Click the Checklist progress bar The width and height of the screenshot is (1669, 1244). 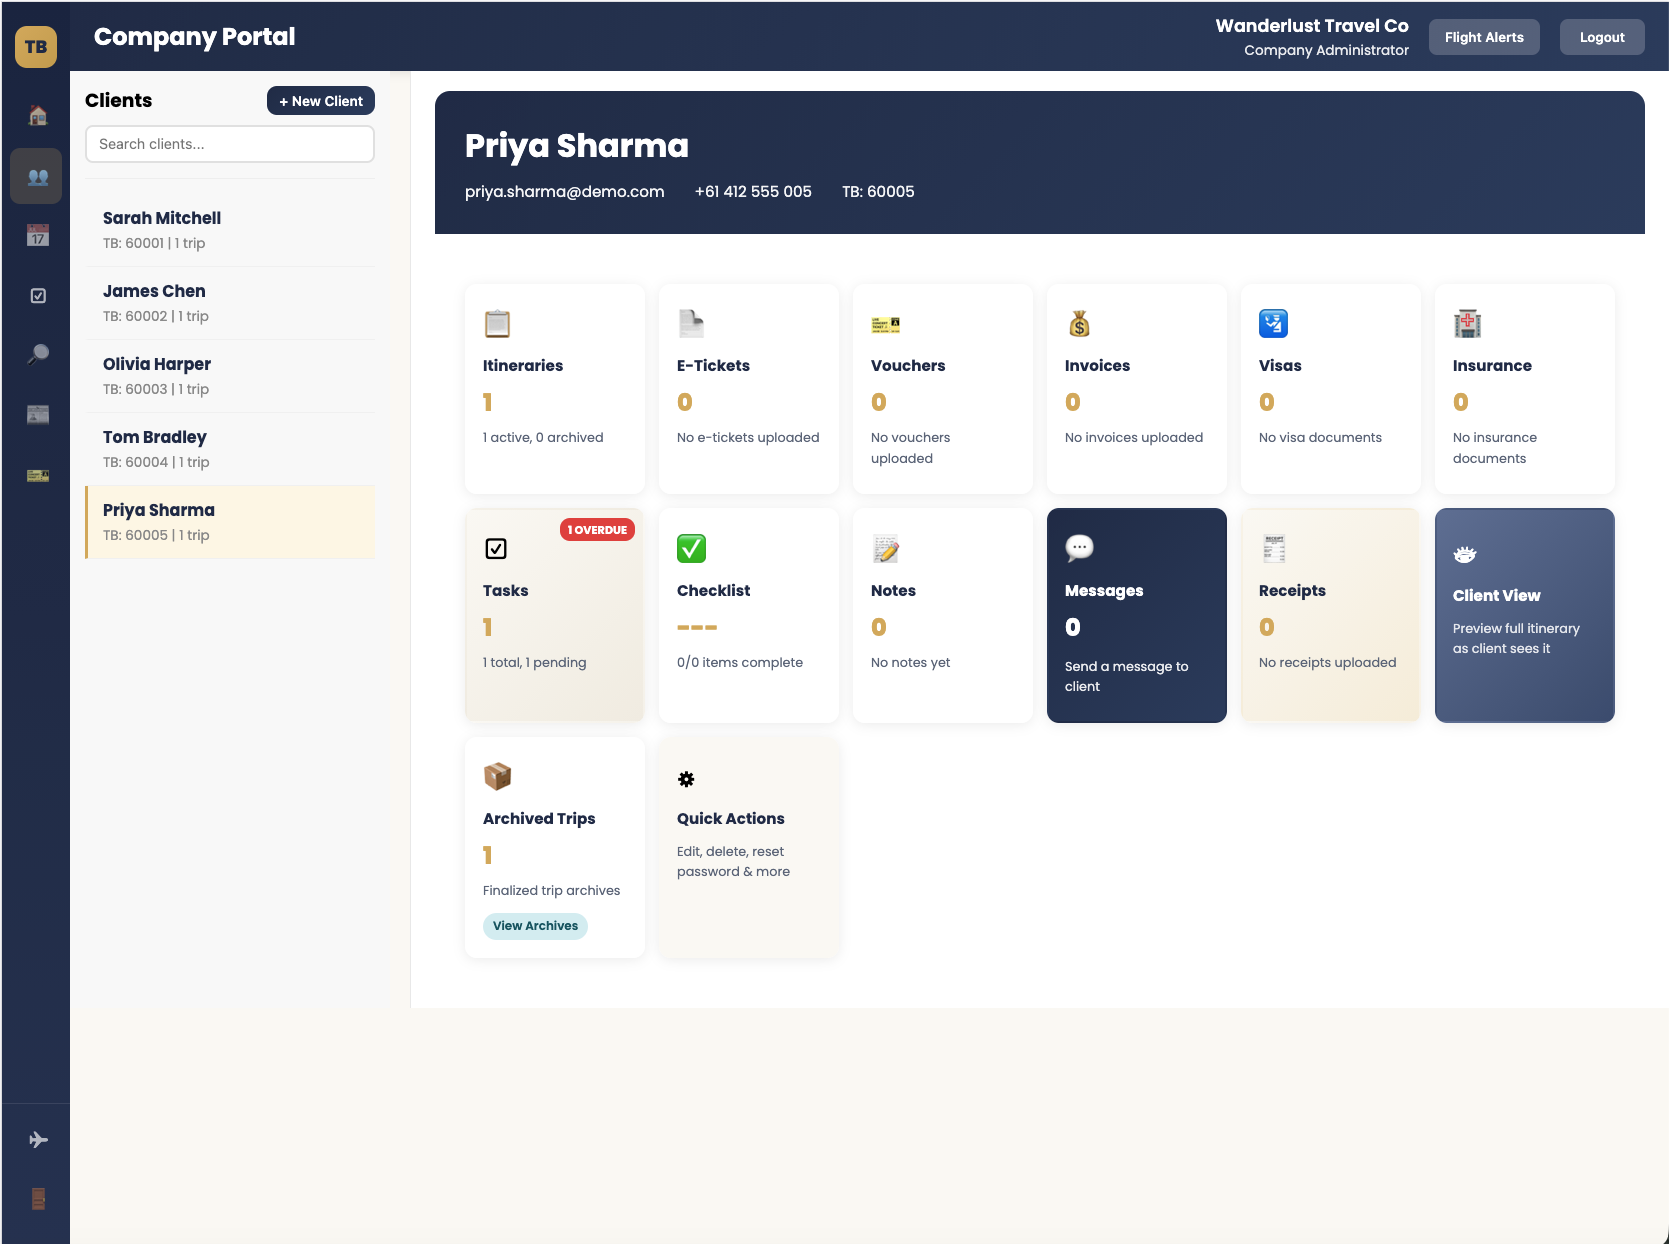coord(697,627)
